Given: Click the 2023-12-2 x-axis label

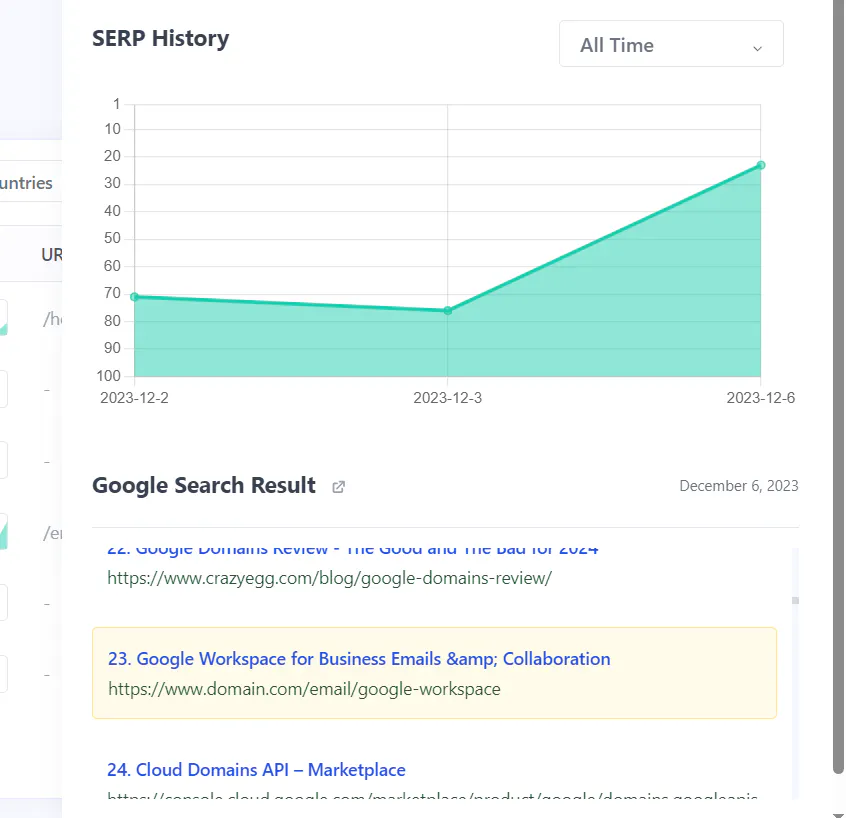Looking at the screenshot, I should pyautogui.click(x=134, y=398).
